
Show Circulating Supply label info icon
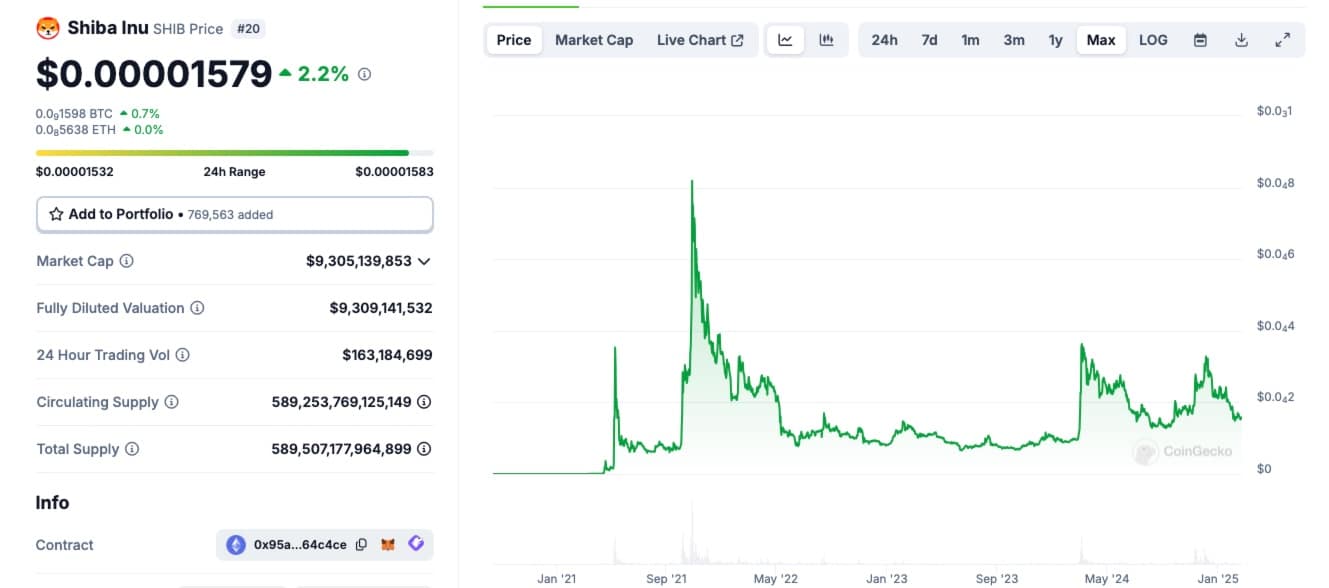coord(171,402)
